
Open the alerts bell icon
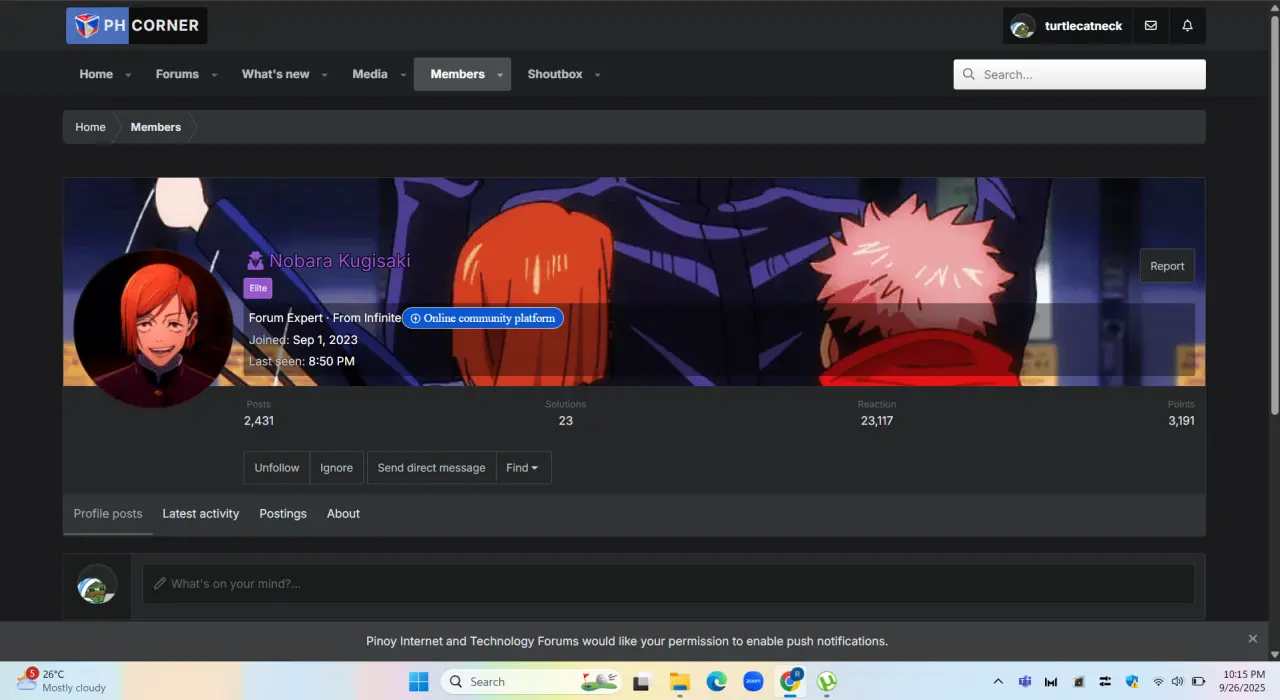(x=1187, y=26)
